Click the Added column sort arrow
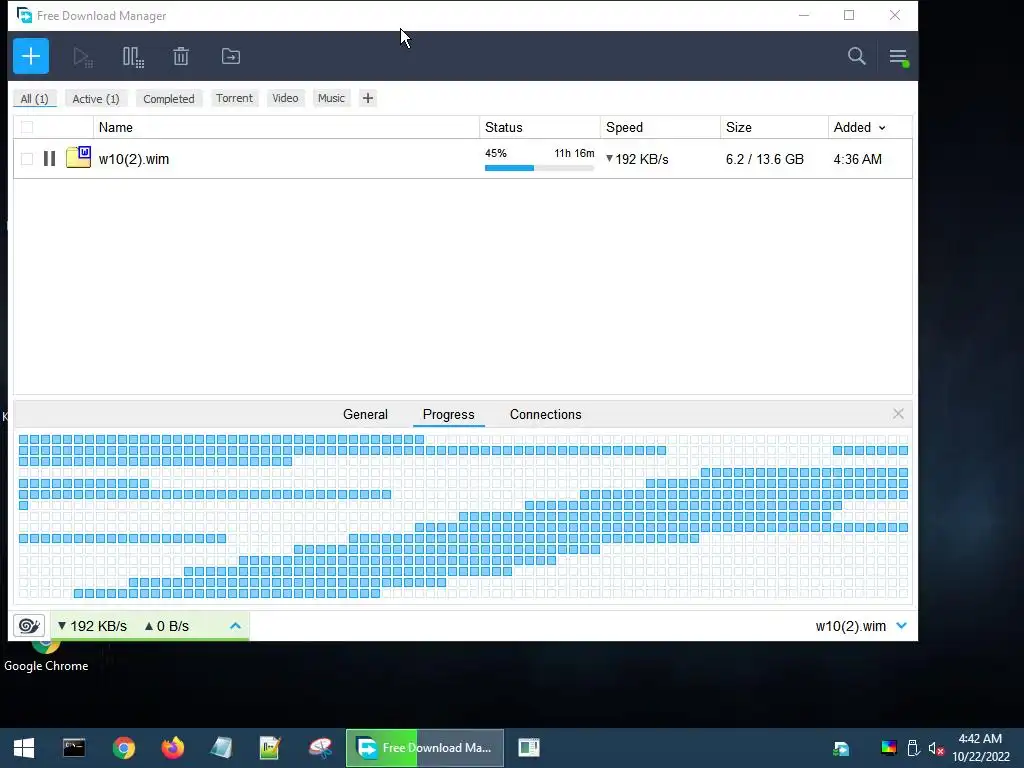The width and height of the screenshot is (1024, 768). [882, 128]
